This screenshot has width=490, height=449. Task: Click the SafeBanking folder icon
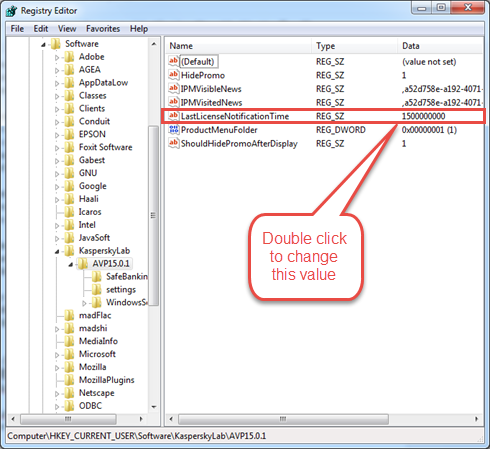coord(97,277)
